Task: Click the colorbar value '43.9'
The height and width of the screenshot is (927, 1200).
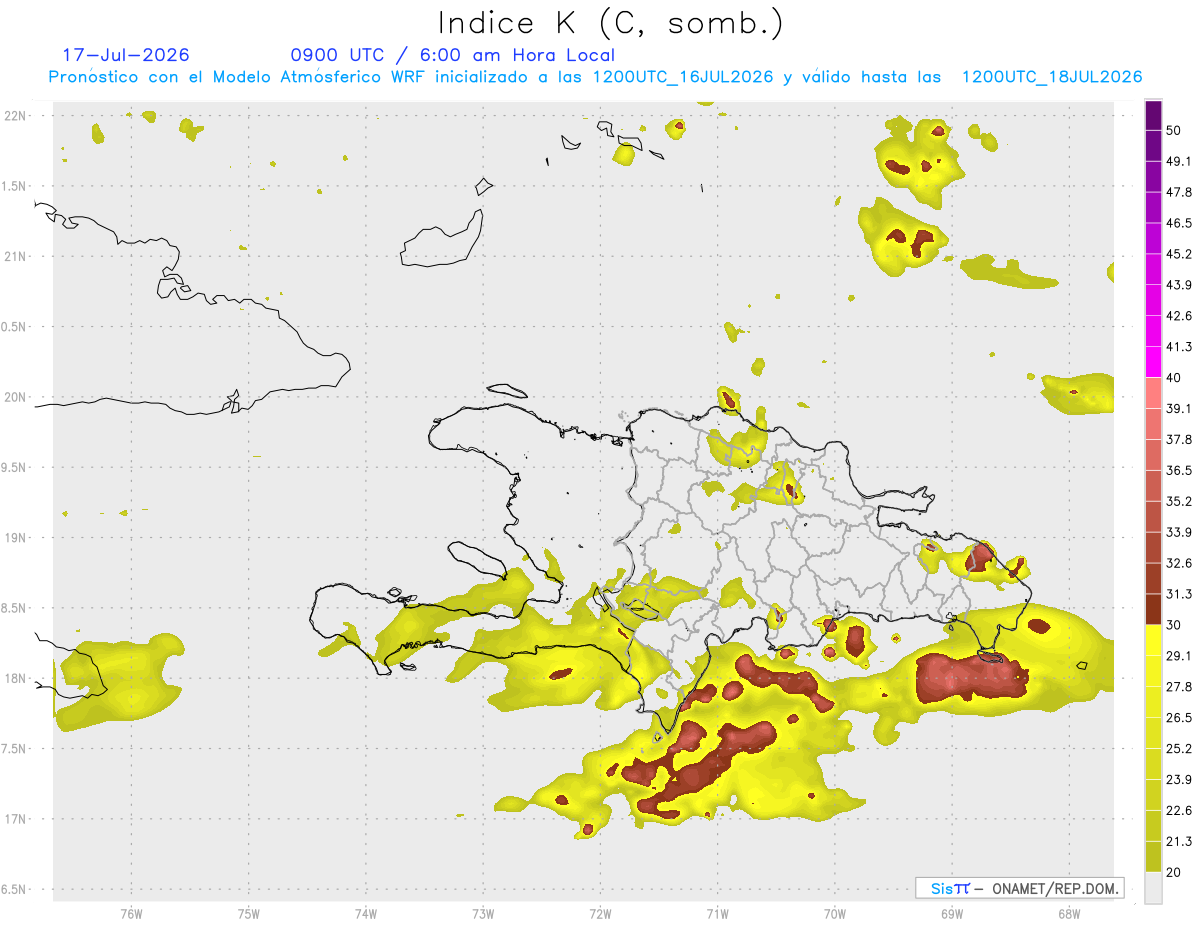Action: (x=1179, y=286)
